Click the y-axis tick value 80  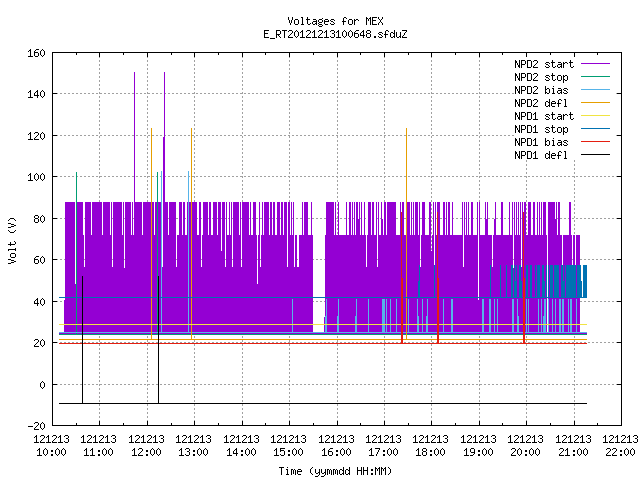(39, 219)
